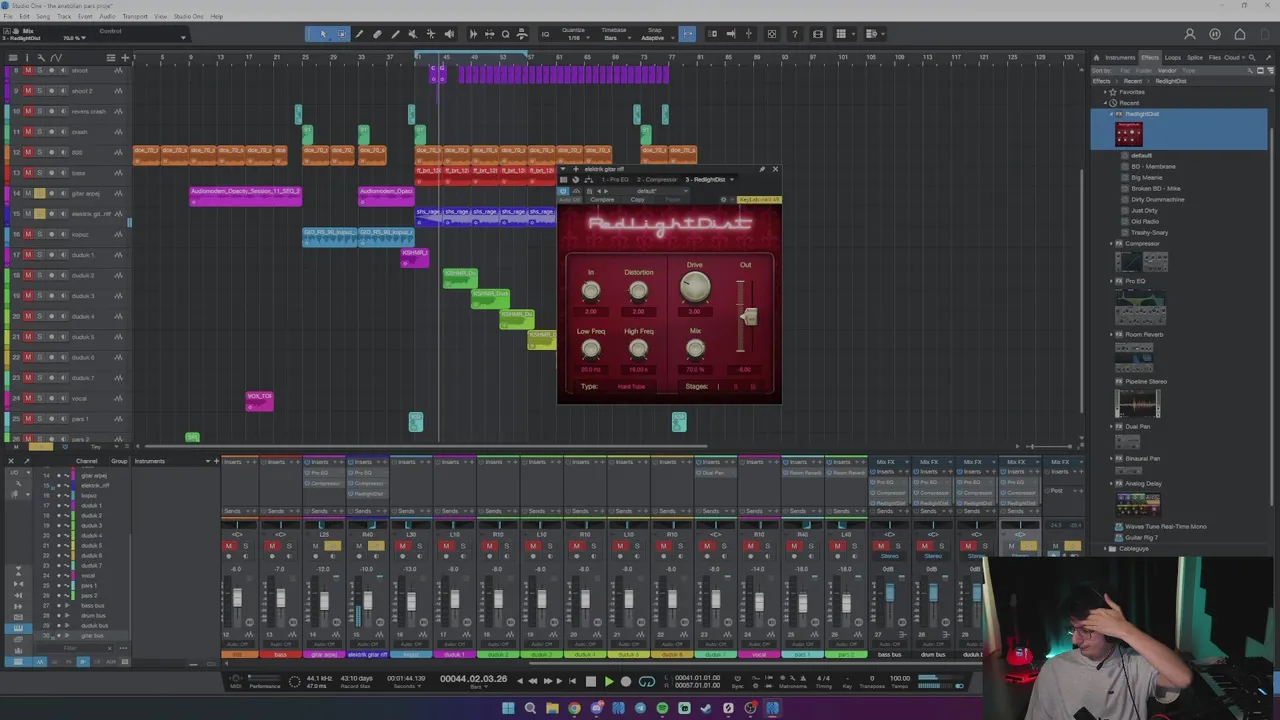Toggle mute on shoot track

[28, 71]
